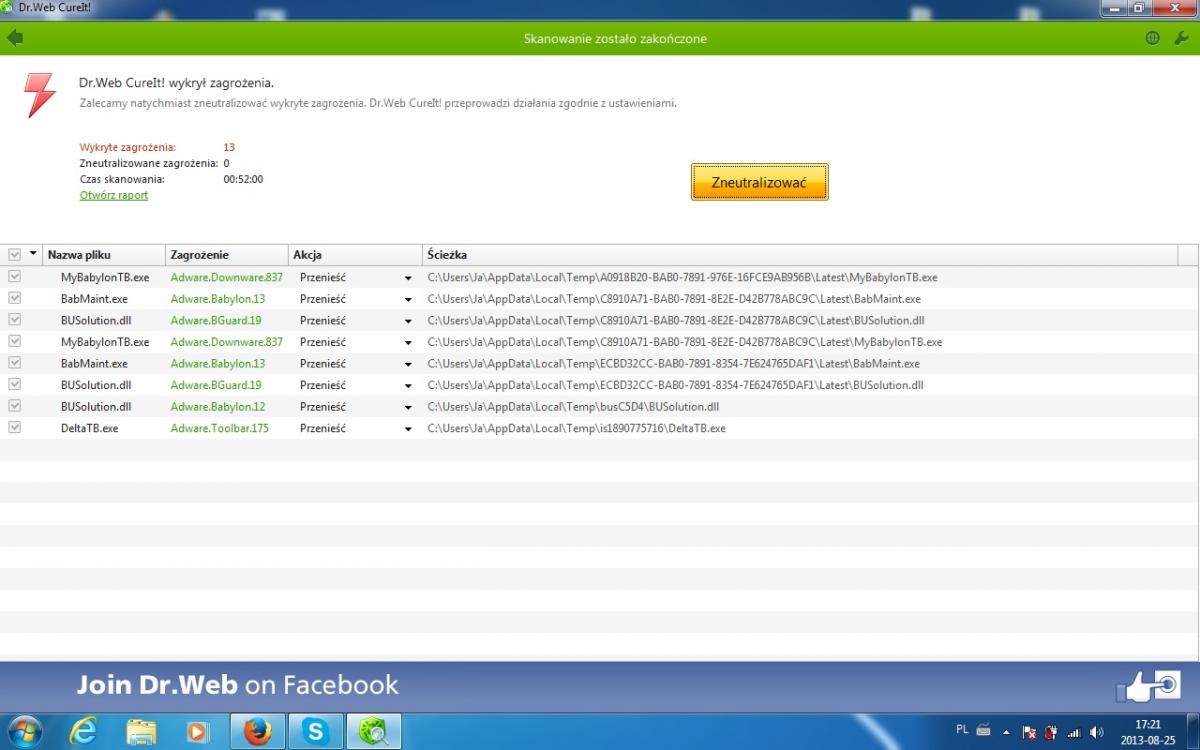Open the Windows Start orb

click(x=24, y=731)
